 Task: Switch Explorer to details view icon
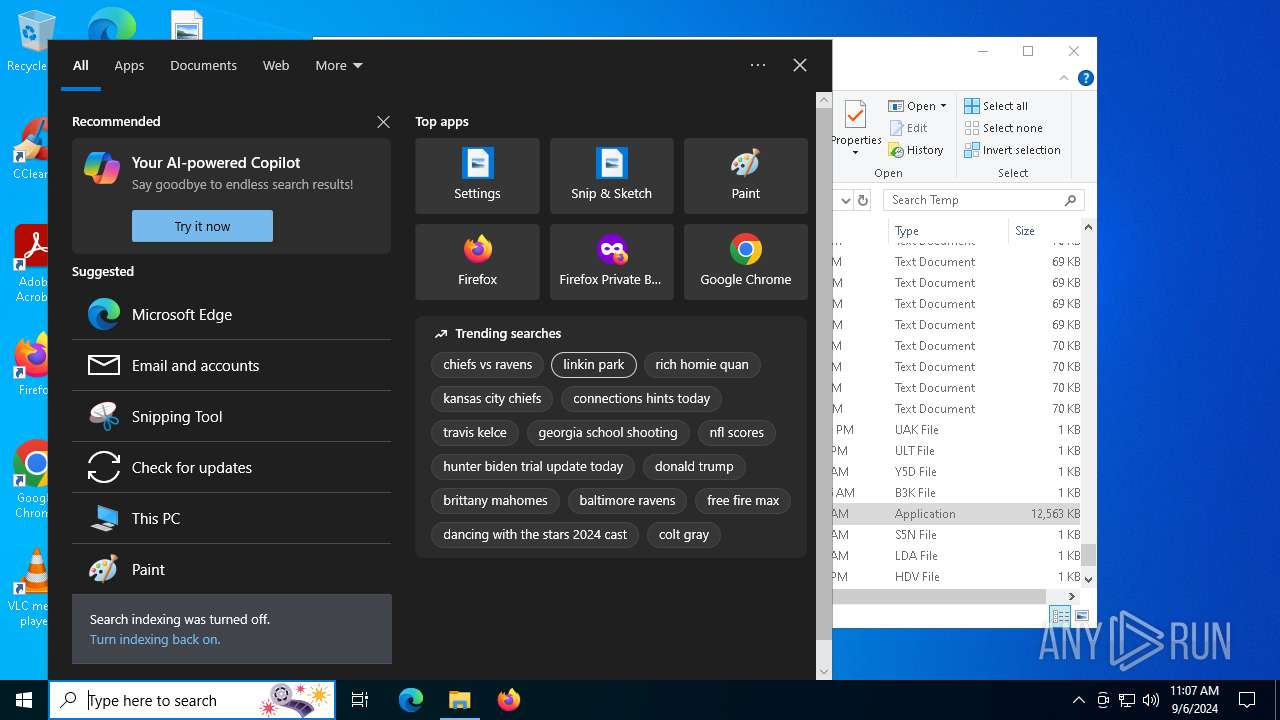pos(1060,616)
